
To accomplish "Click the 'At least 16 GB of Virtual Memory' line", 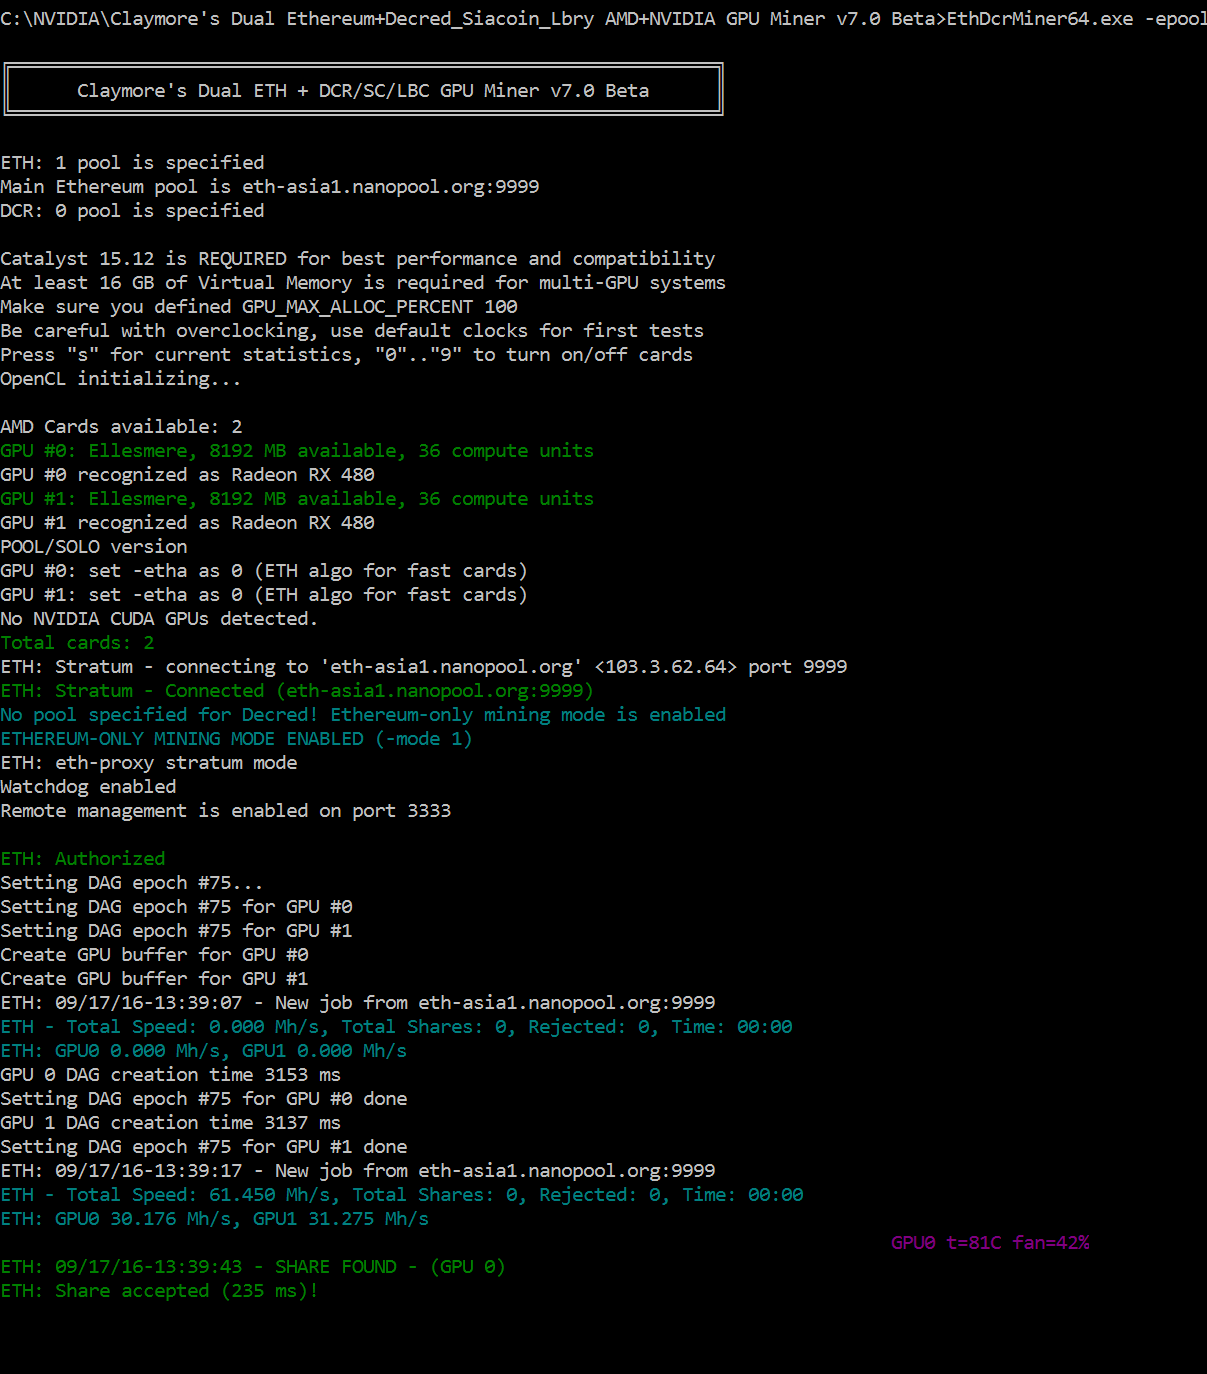I will pyautogui.click(x=363, y=283).
